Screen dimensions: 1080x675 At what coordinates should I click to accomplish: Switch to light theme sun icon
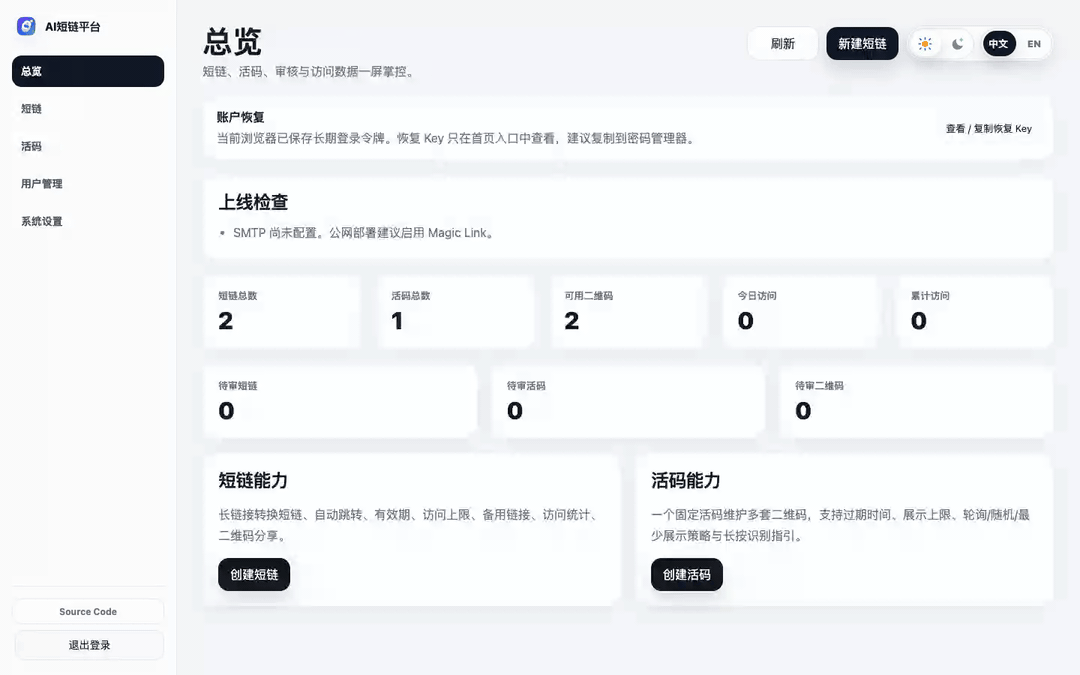tap(925, 44)
